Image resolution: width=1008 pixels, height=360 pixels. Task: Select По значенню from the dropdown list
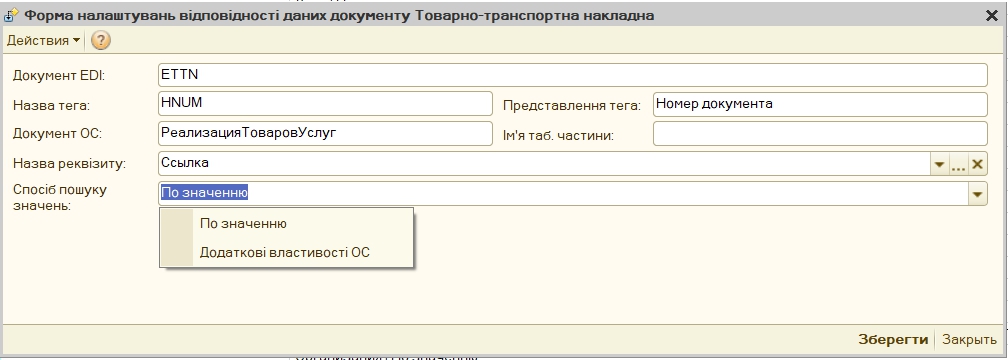coord(286,224)
